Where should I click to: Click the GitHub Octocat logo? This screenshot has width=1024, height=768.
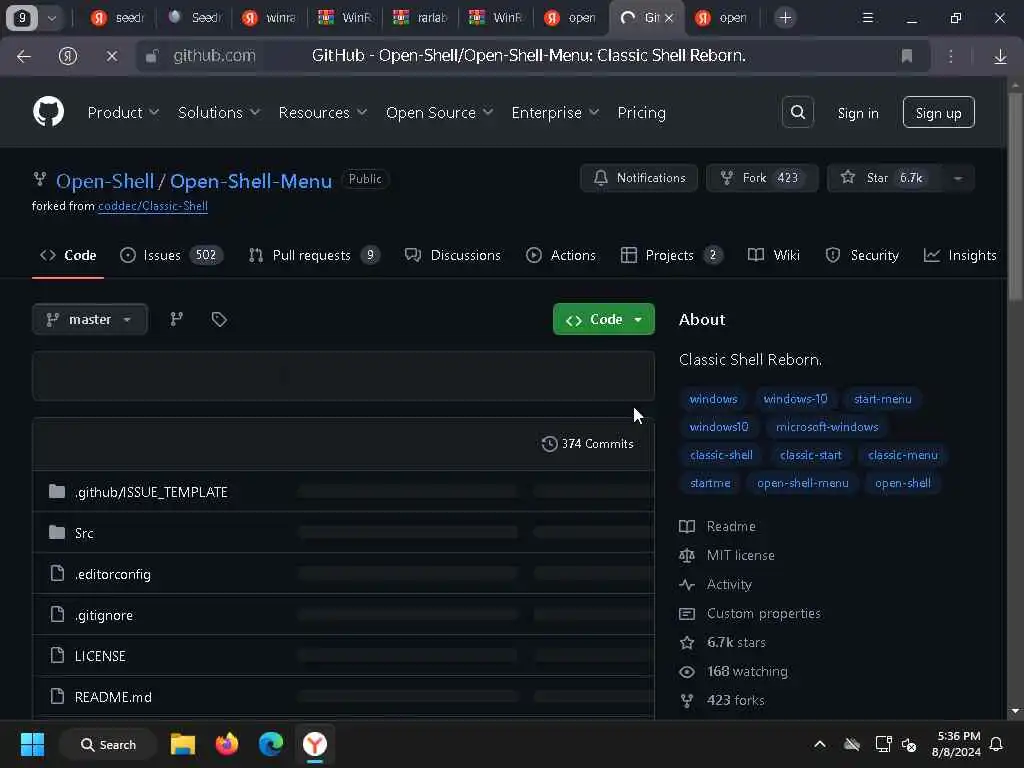48,112
